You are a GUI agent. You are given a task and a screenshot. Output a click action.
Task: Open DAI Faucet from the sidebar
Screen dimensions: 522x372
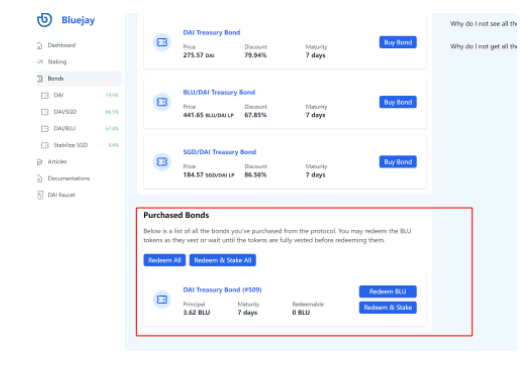click(x=61, y=195)
